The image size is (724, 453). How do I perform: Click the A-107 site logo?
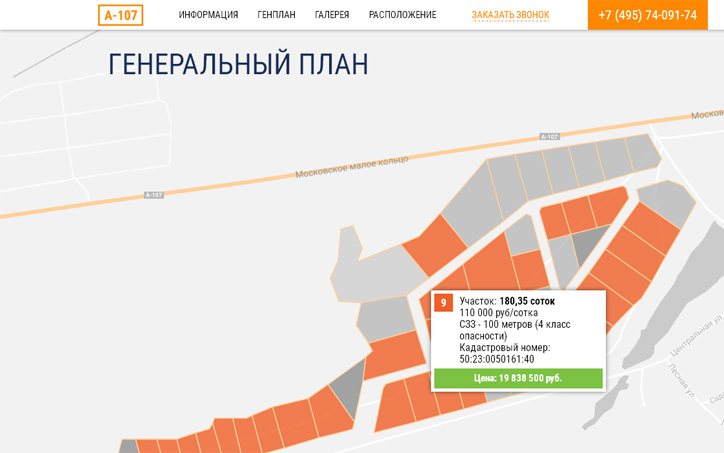120,15
